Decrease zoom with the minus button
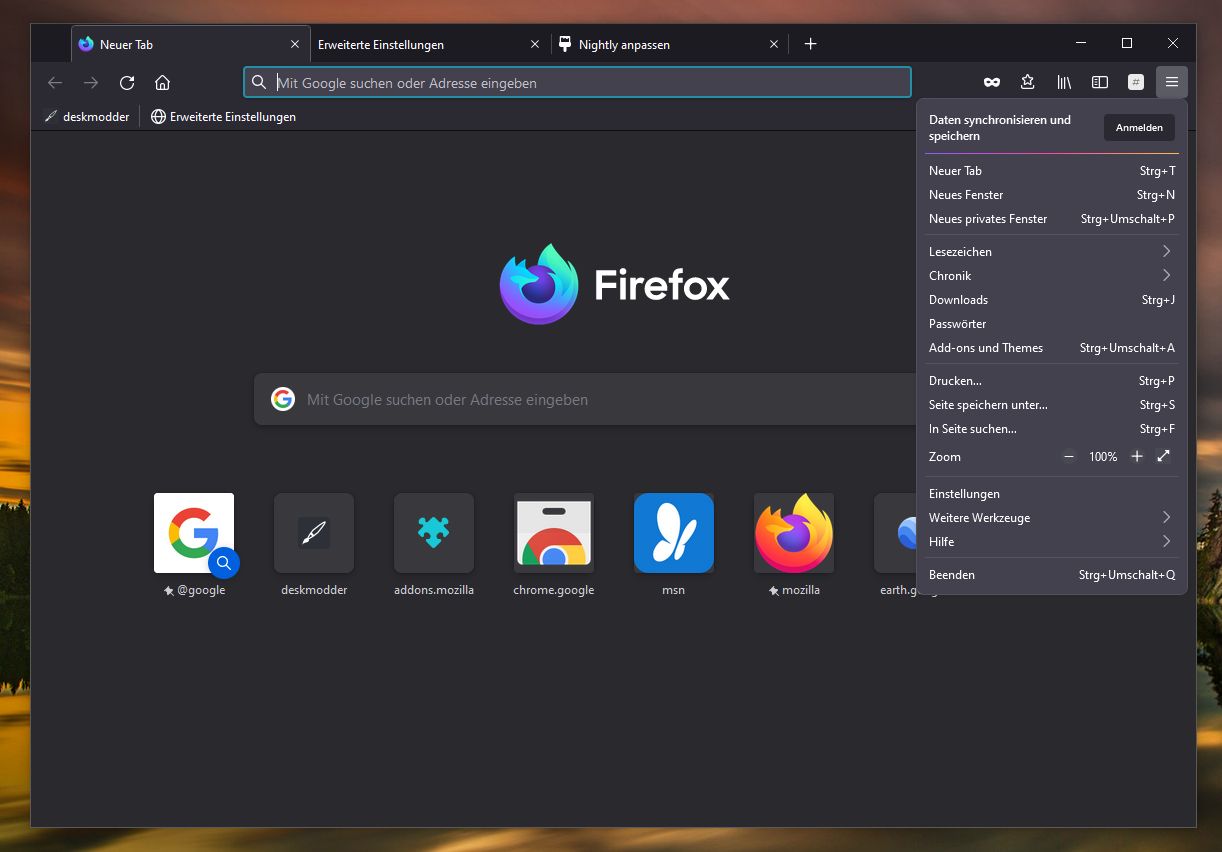This screenshot has width=1222, height=852. [1068, 456]
